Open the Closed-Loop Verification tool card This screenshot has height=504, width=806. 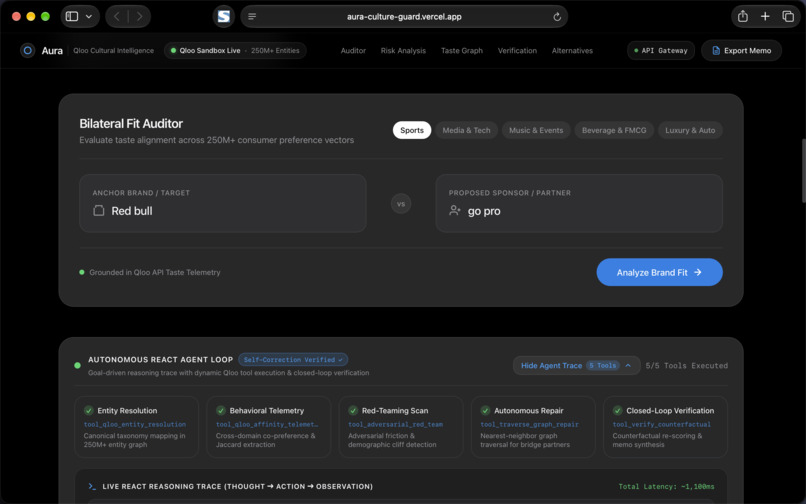(665, 426)
